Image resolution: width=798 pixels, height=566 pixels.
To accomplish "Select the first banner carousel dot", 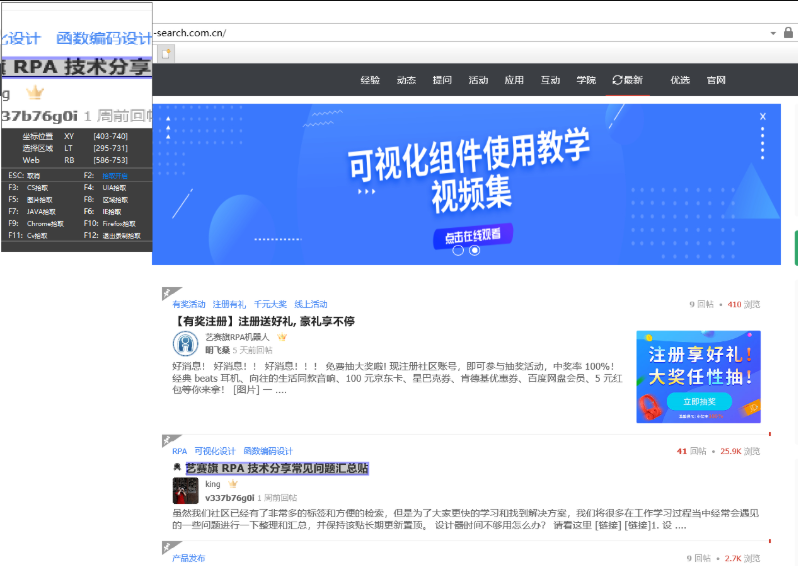I will click(458, 251).
